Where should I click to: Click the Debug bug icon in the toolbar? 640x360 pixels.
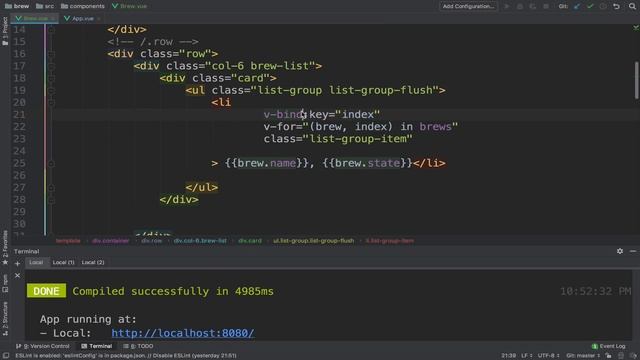[520, 6]
